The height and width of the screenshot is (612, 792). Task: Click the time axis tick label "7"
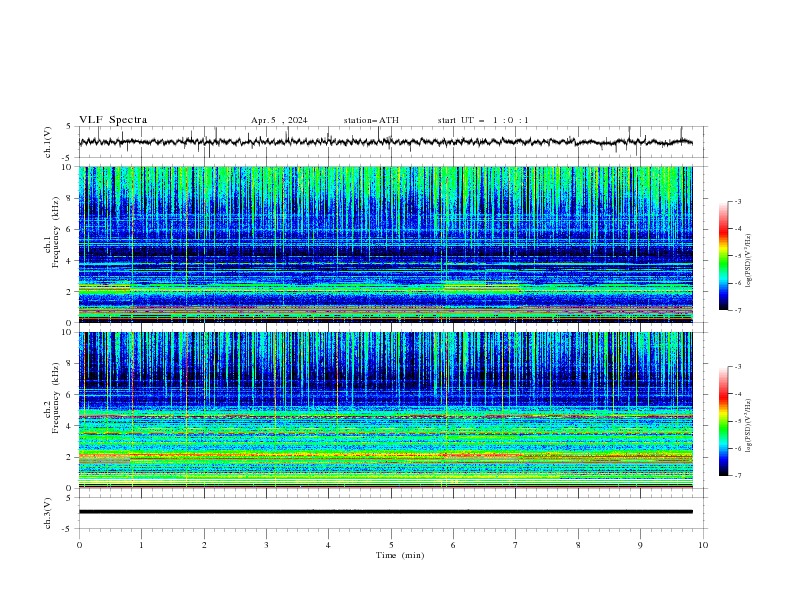pyautogui.click(x=516, y=545)
